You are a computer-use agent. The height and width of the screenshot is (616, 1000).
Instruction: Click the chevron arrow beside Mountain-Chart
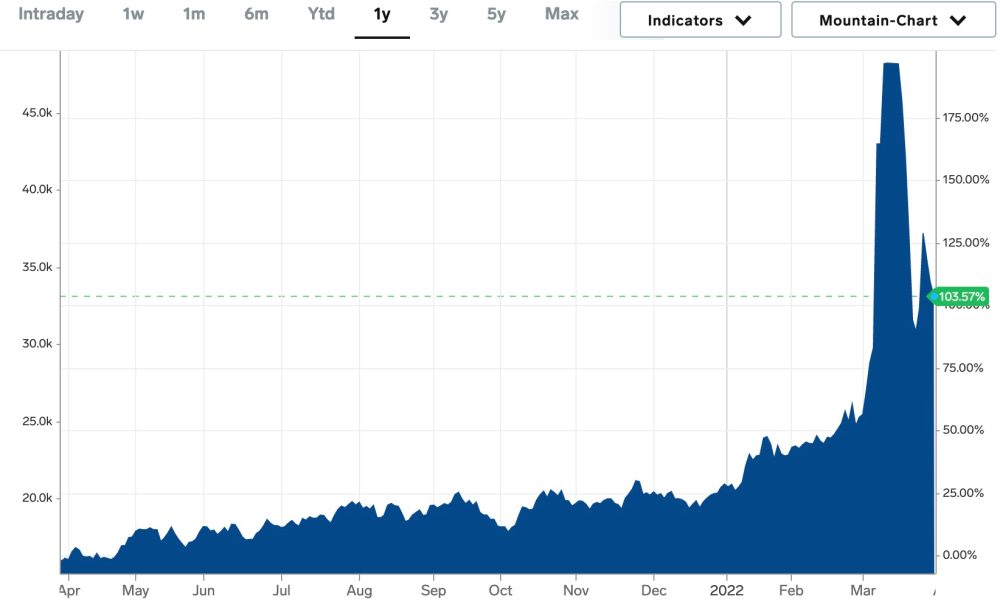click(958, 20)
